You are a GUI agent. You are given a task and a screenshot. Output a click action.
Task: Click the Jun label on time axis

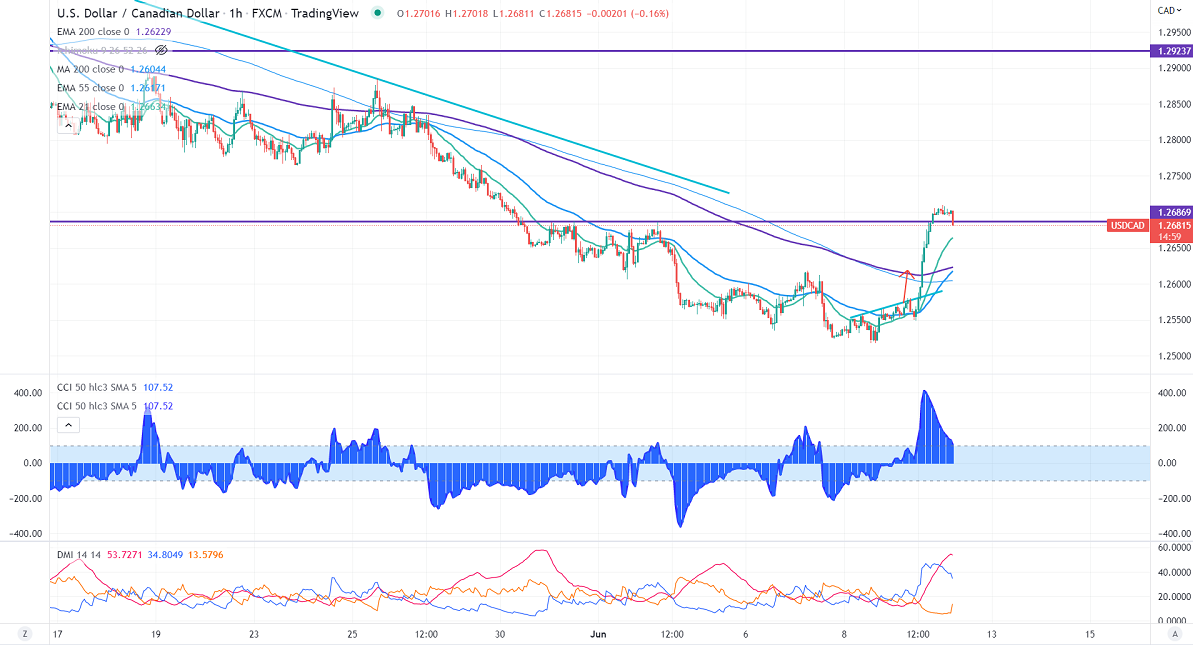coord(598,634)
